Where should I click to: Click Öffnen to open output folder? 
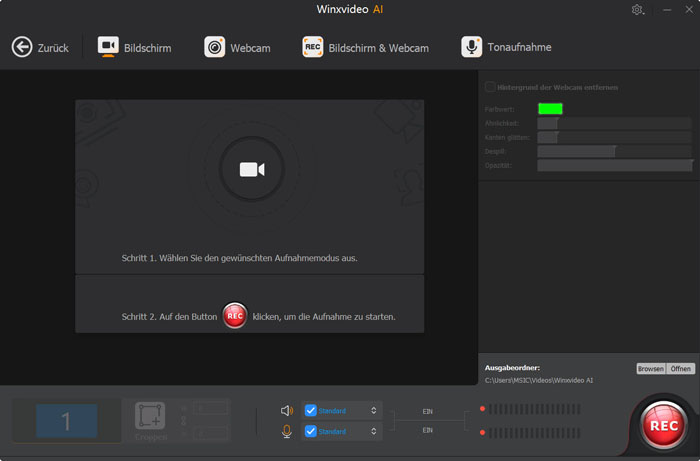point(680,369)
